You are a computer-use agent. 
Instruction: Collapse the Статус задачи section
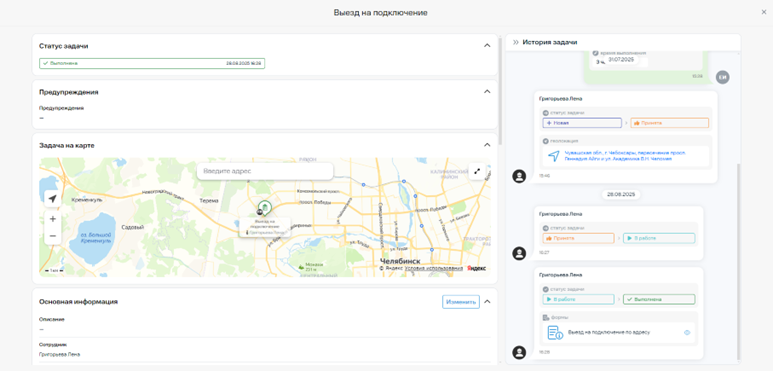487,46
